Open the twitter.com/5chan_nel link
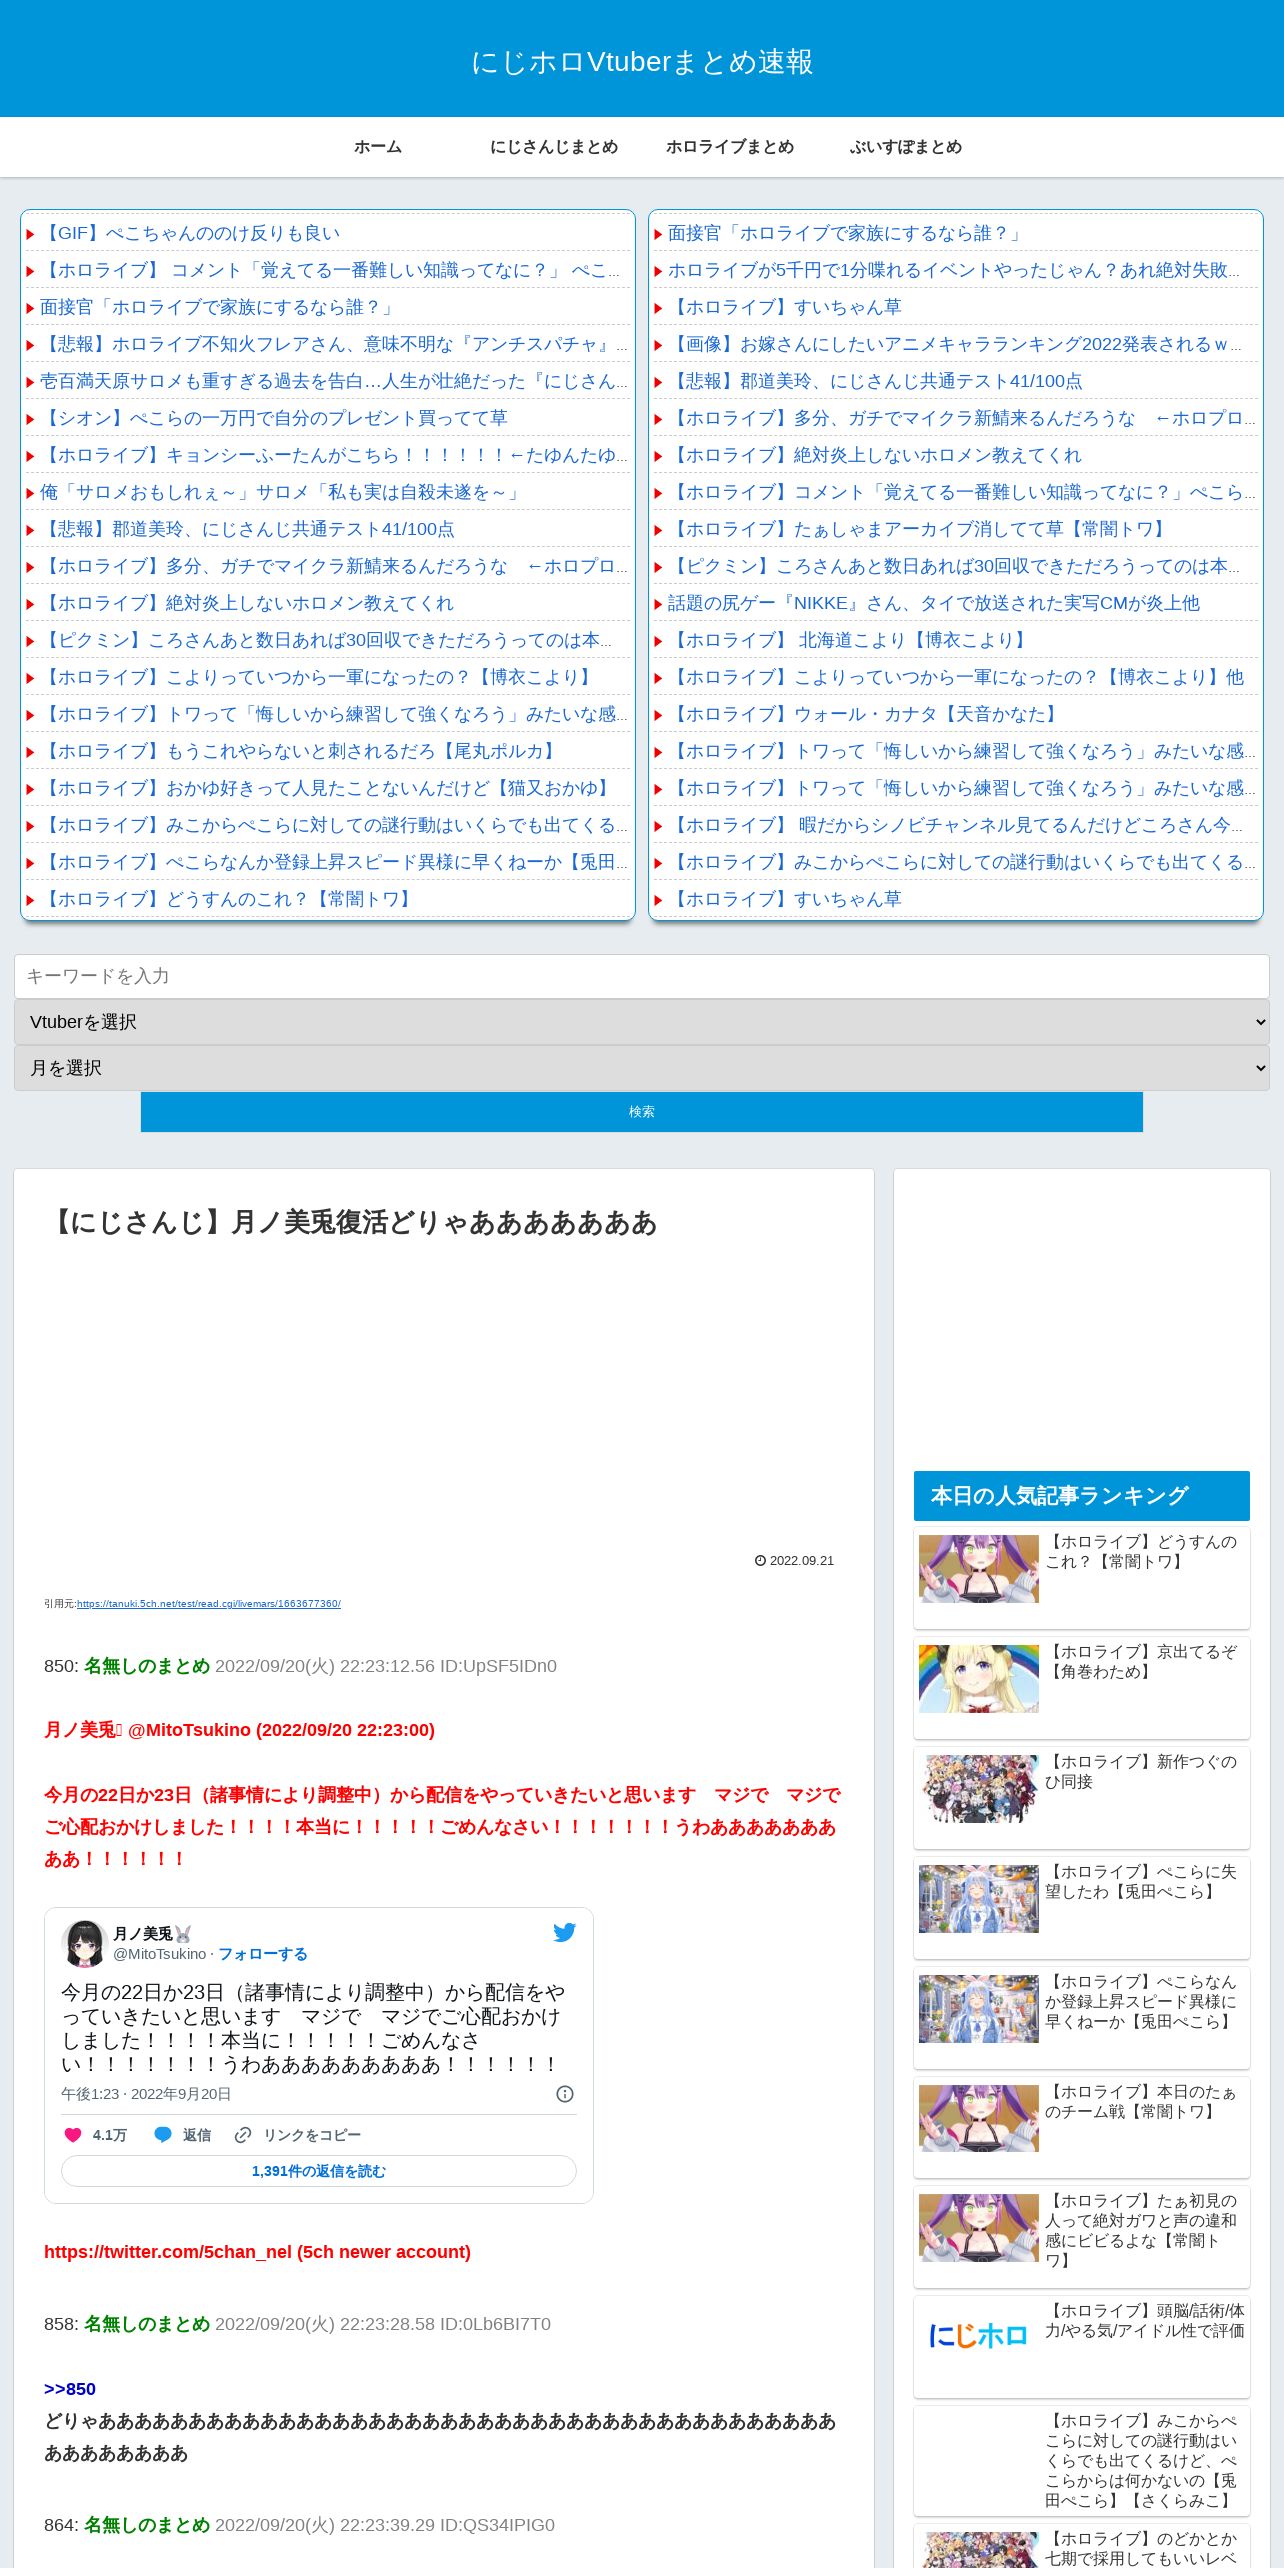Screen dimensions: 1284x2568 (257, 2252)
